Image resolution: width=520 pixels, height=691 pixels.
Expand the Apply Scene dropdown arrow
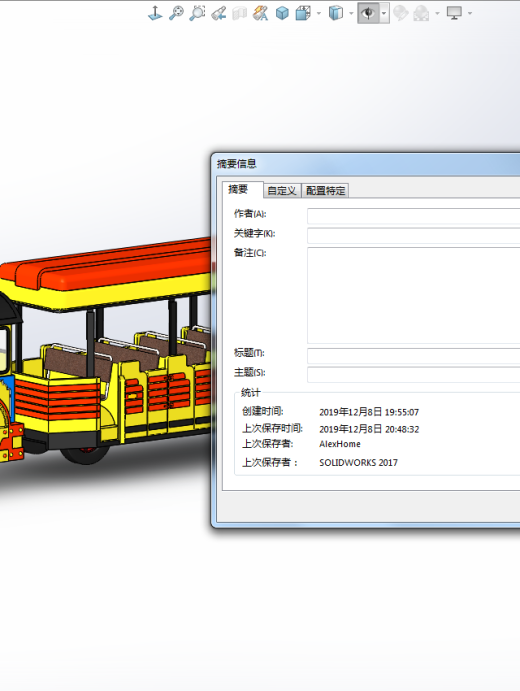tap(437, 13)
